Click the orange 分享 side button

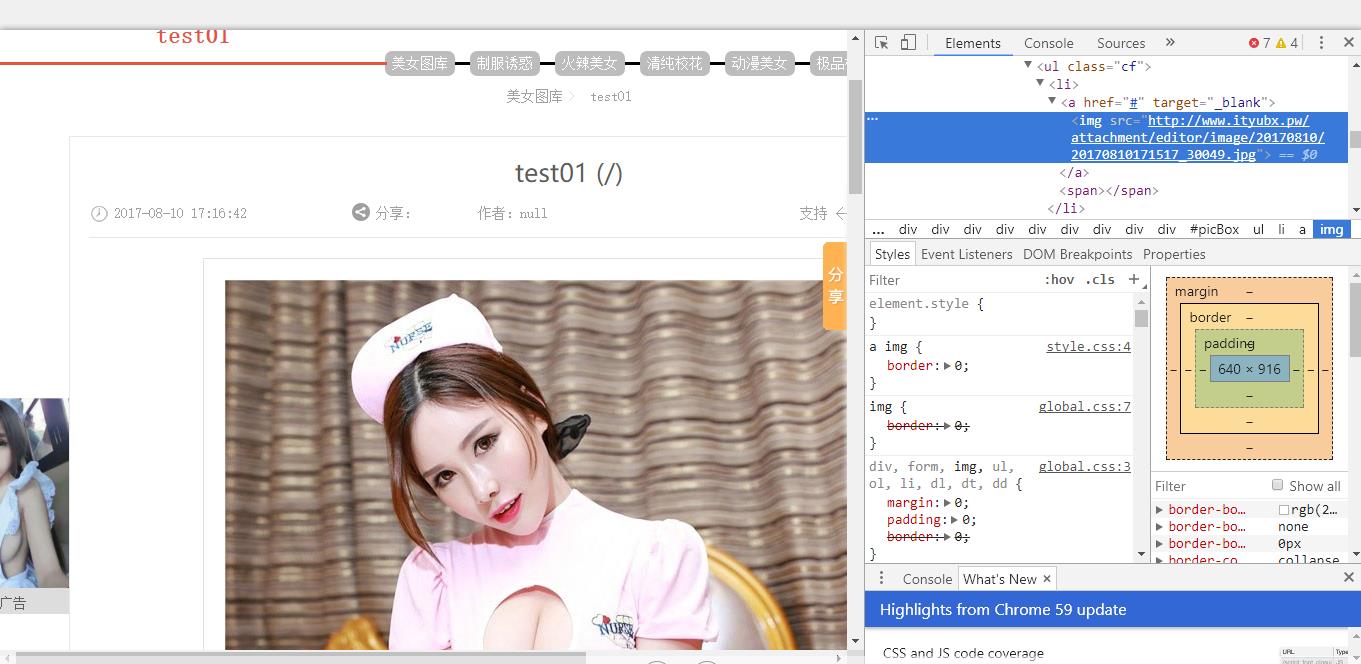pyautogui.click(x=835, y=285)
